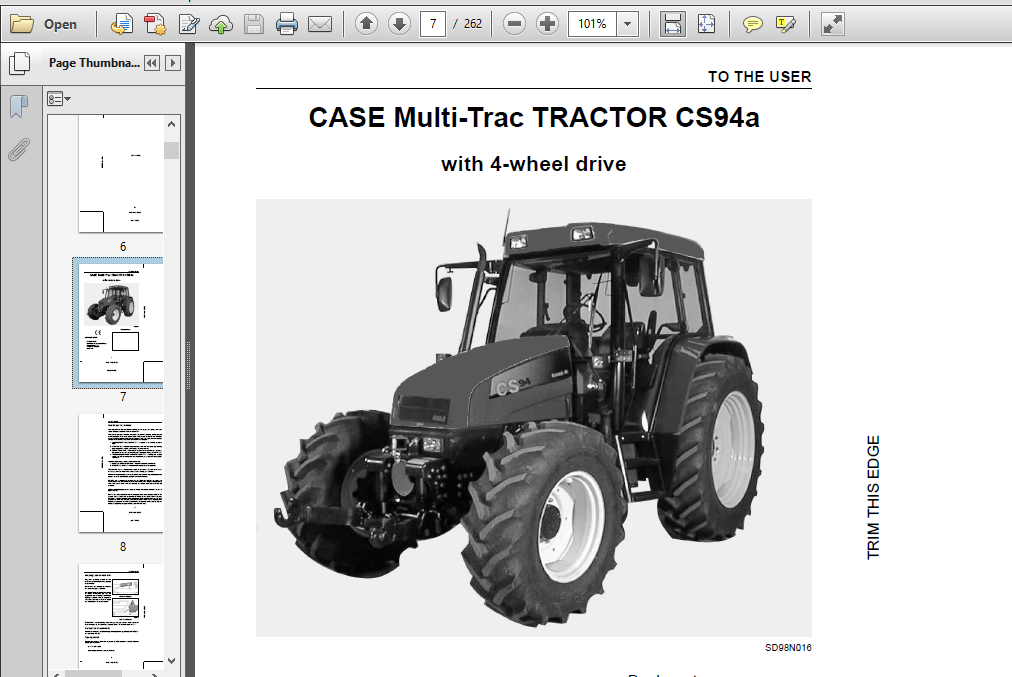Click thumbnail scrollbar up arrow
Screen dimensions: 1012x677
[x=171, y=125]
